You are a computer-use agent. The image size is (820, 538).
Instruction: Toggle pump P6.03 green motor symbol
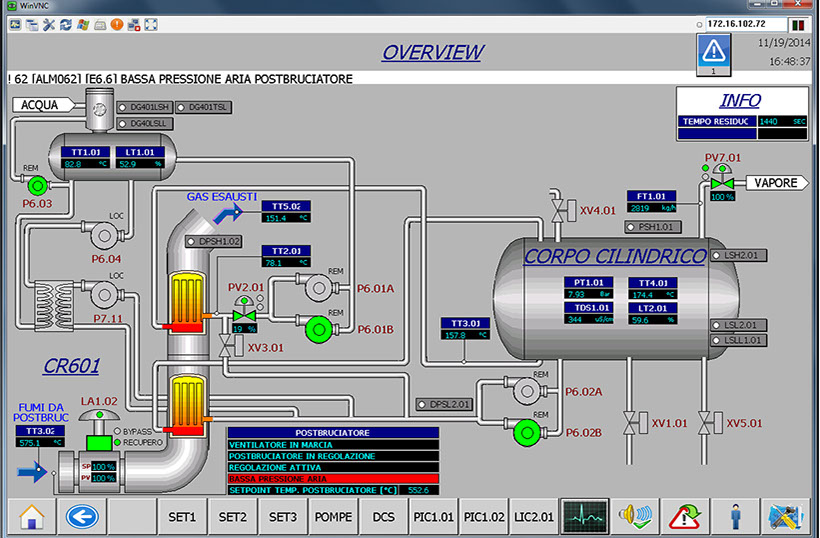(38, 184)
